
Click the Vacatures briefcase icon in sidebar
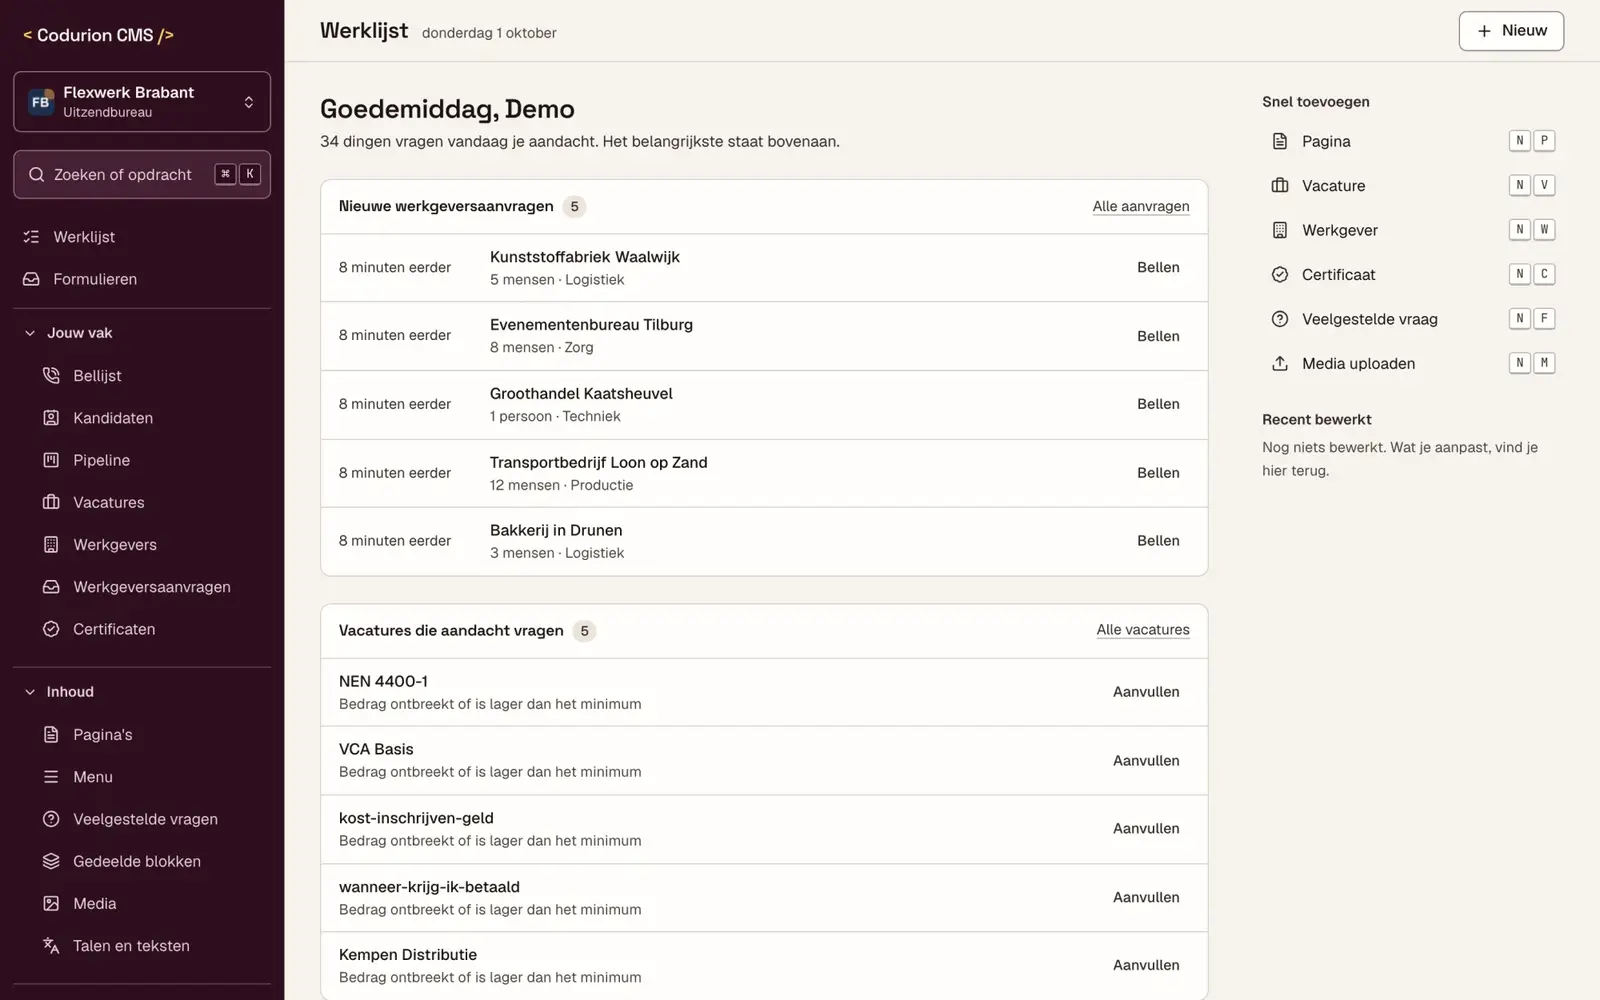(51, 502)
